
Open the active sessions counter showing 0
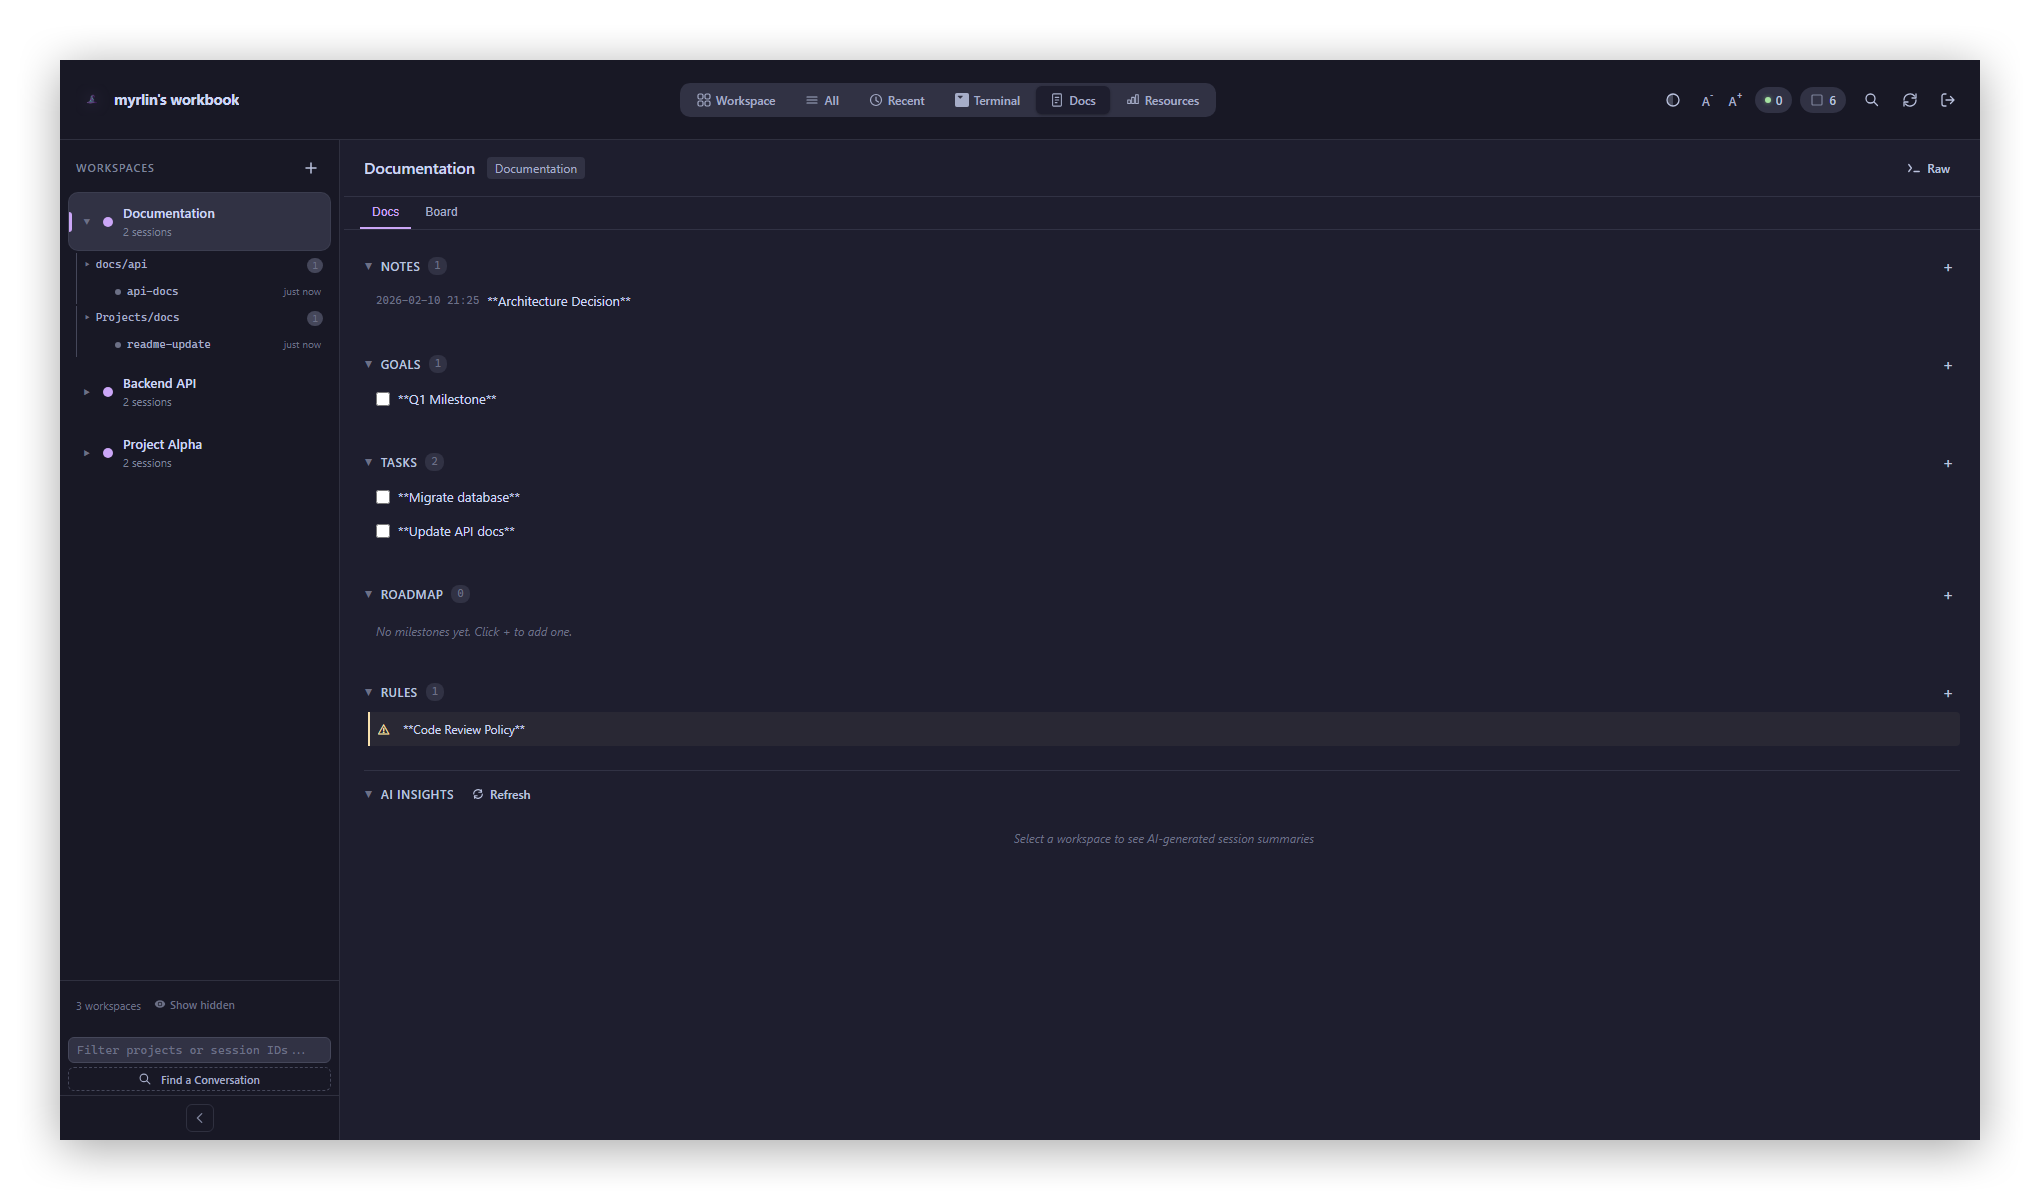(x=1773, y=100)
